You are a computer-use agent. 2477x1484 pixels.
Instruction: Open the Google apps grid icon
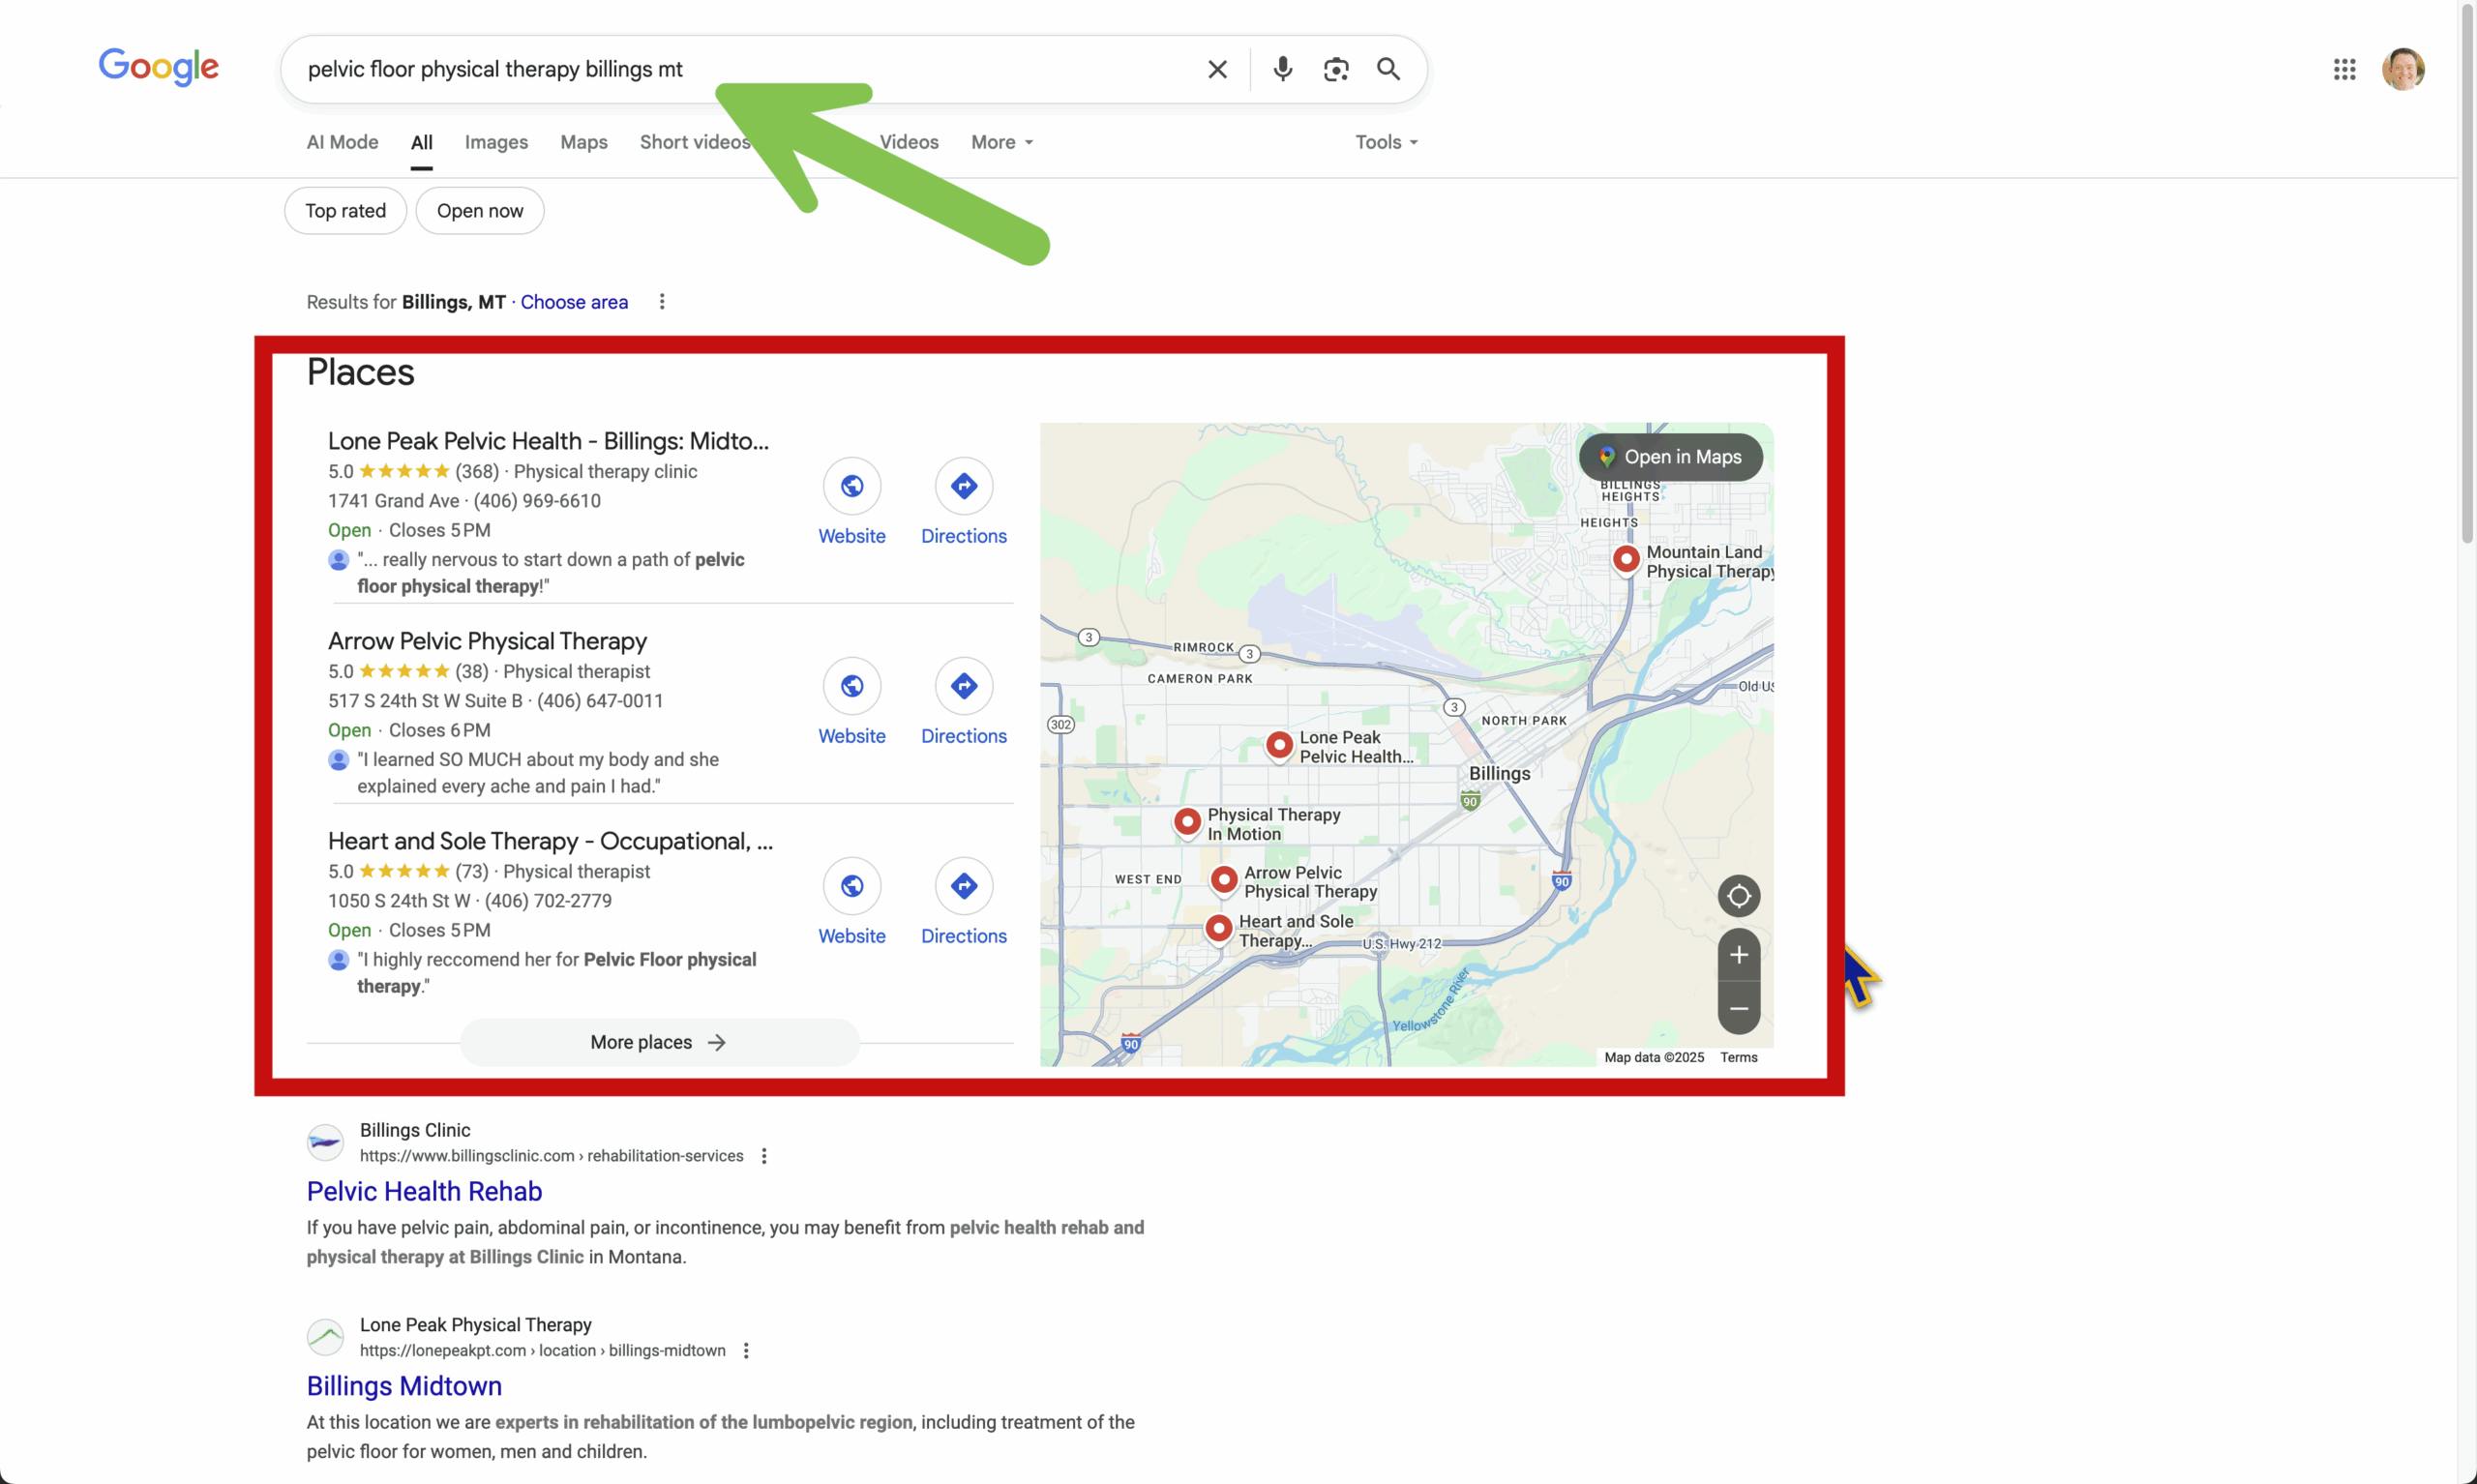tap(2344, 69)
